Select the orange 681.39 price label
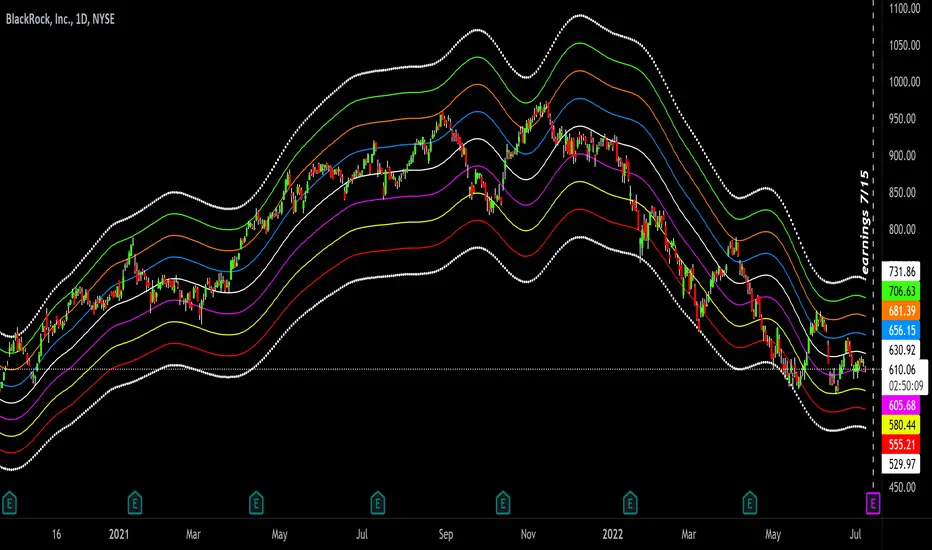The width and height of the screenshot is (932, 550). (x=902, y=311)
